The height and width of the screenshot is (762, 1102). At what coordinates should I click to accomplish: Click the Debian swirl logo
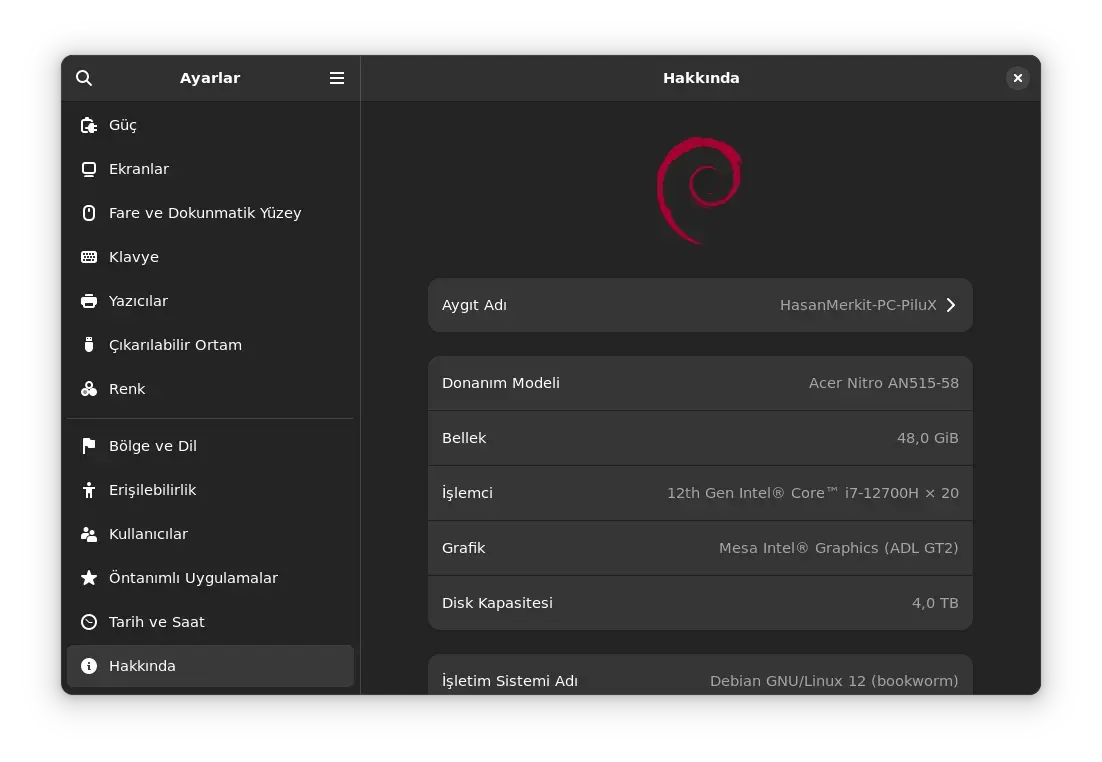pos(699,190)
